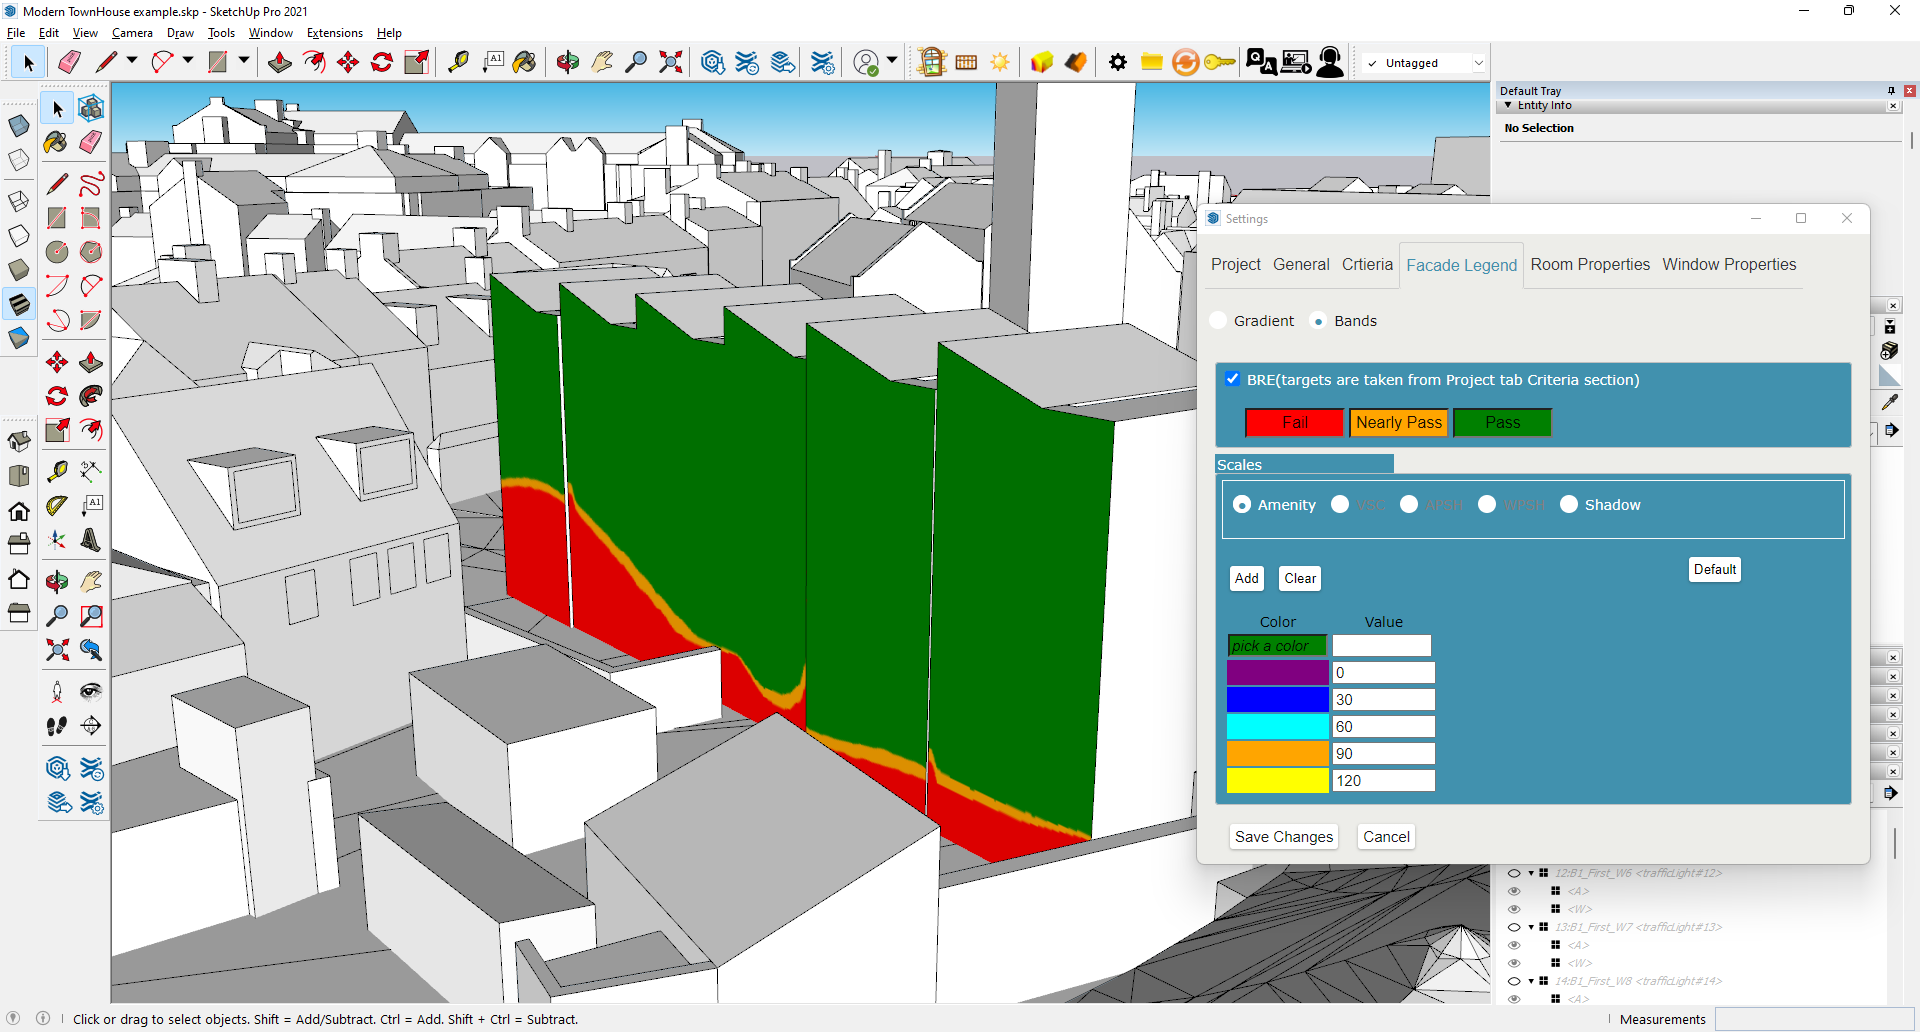
Task: Click the pick a color swatch
Action: click(1277, 645)
